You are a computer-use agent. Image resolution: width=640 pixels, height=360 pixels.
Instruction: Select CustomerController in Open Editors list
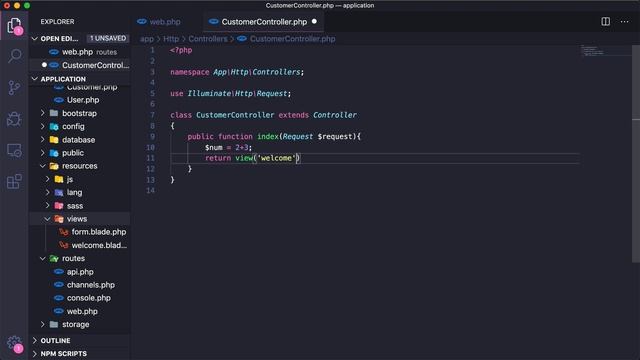[80, 65]
